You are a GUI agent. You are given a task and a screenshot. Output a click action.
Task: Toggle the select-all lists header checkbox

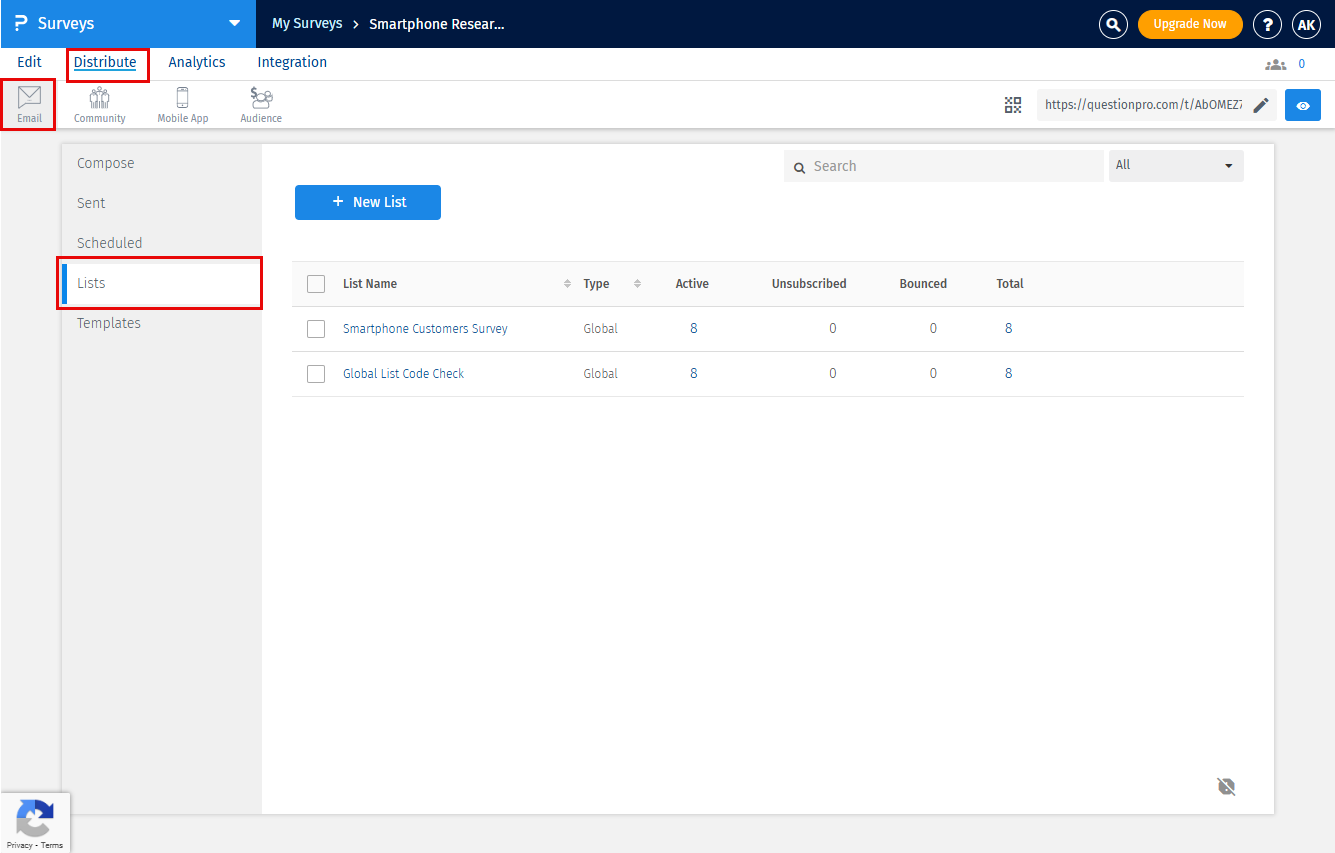pos(316,284)
